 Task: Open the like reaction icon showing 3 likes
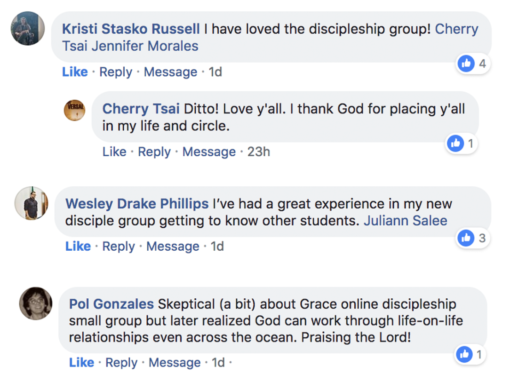pos(466,238)
